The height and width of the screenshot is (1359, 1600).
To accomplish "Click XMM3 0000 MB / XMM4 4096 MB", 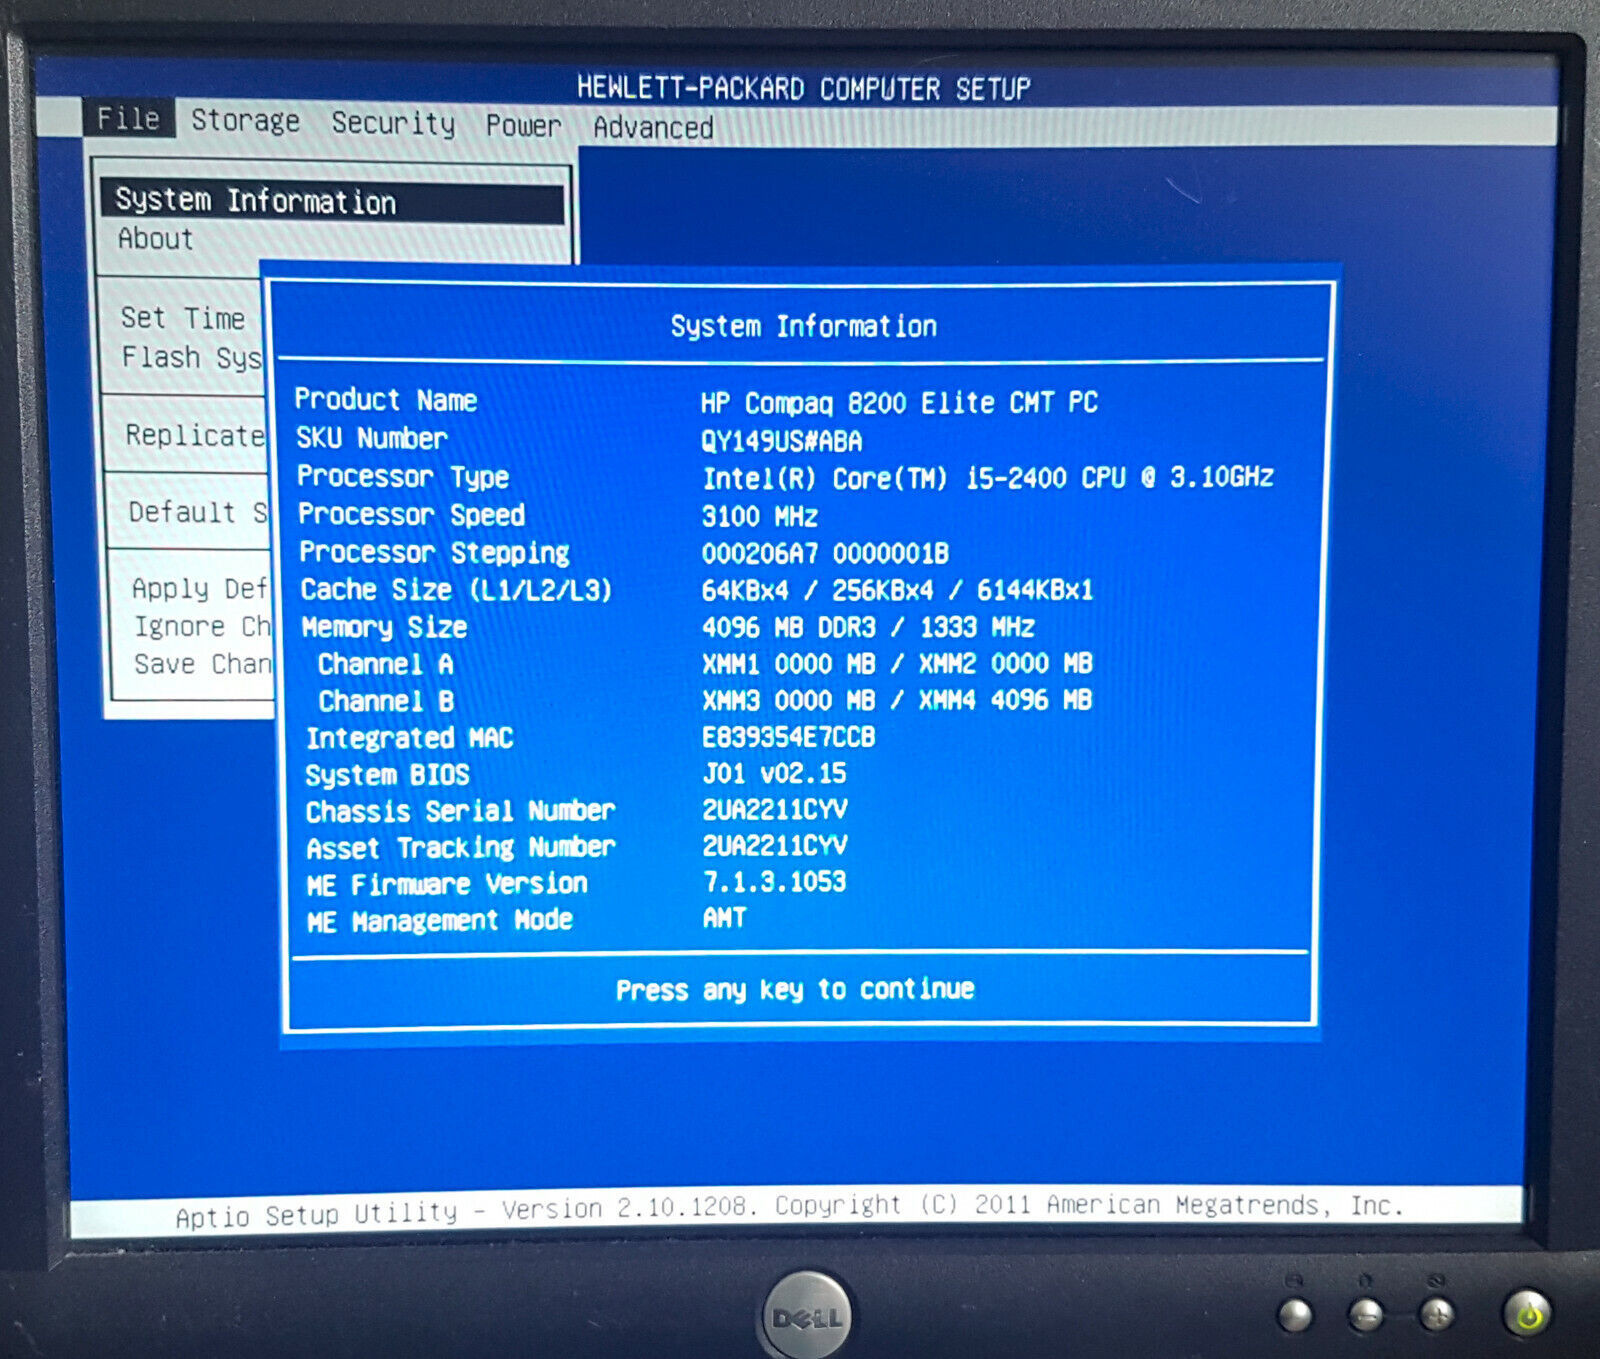I will click(897, 700).
